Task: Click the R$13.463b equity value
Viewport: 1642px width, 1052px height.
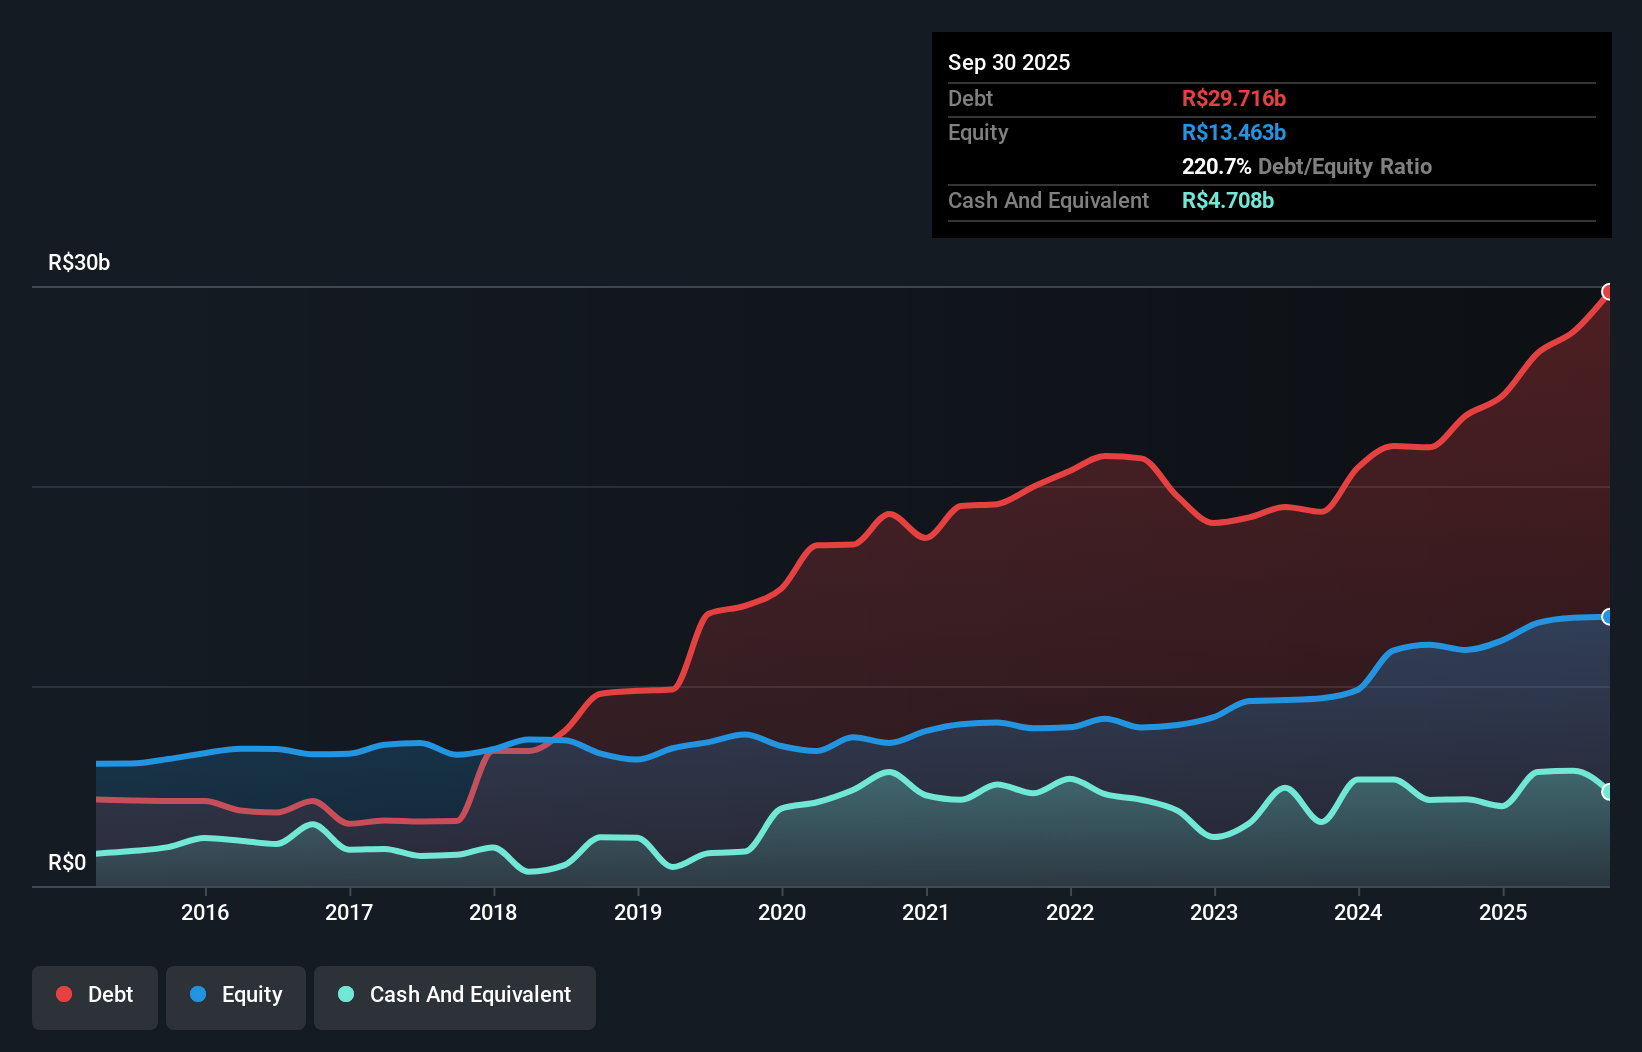Action: (1234, 132)
